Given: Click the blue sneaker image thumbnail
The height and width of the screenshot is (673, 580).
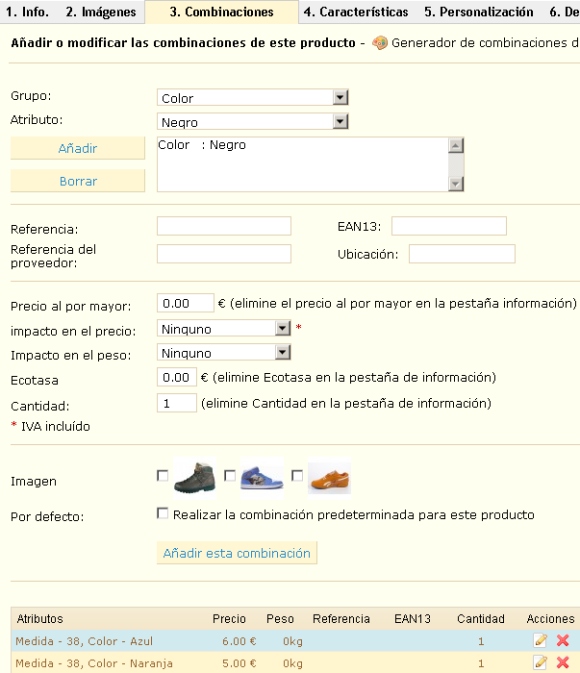Looking at the screenshot, I should 262,478.
